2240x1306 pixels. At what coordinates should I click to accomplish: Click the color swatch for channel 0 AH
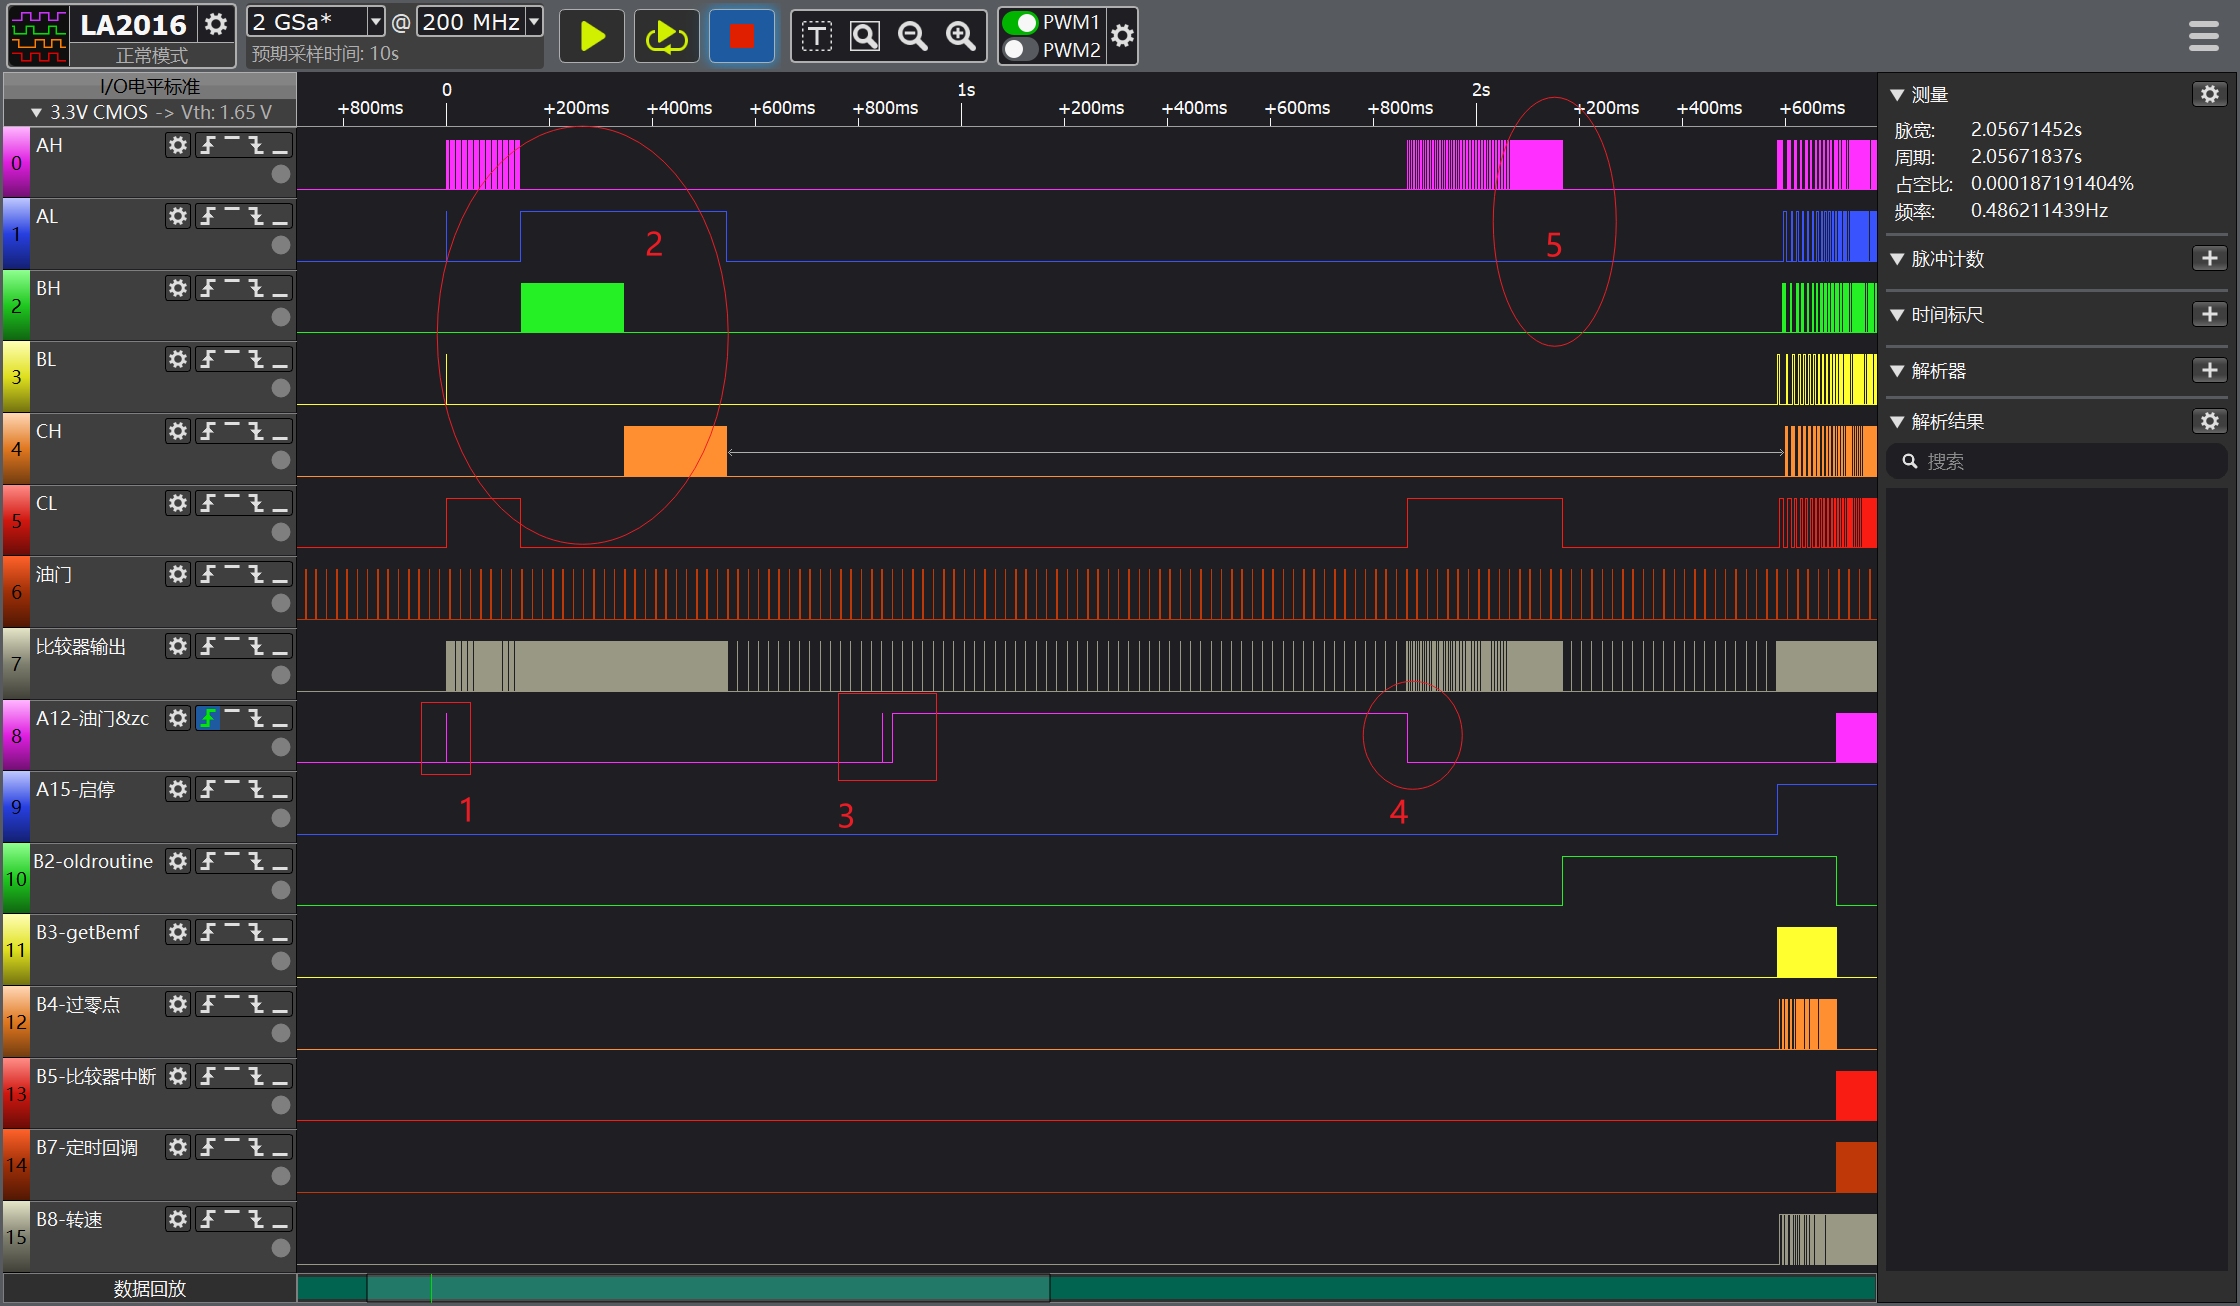pos(16,162)
